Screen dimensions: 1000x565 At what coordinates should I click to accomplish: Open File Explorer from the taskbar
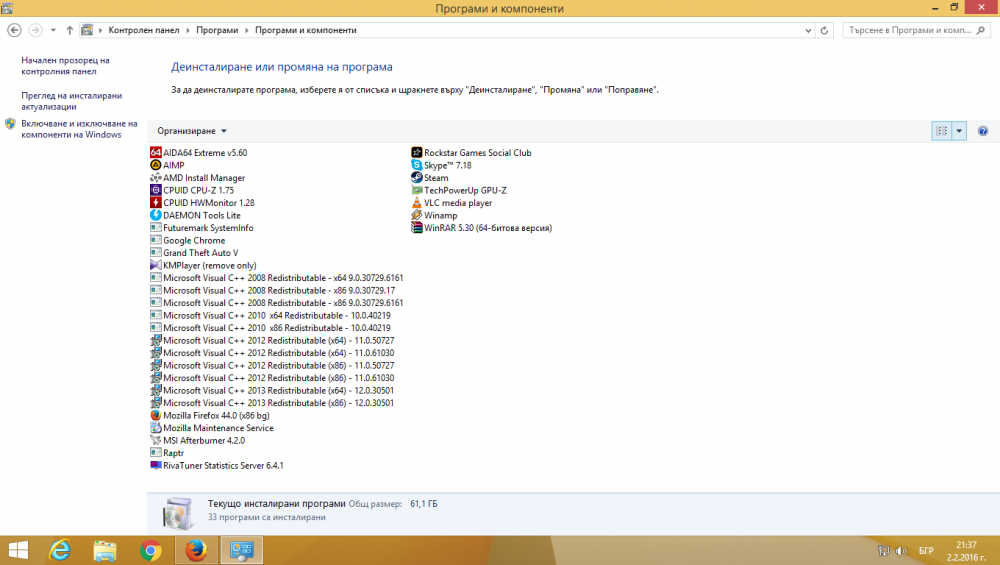(105, 550)
